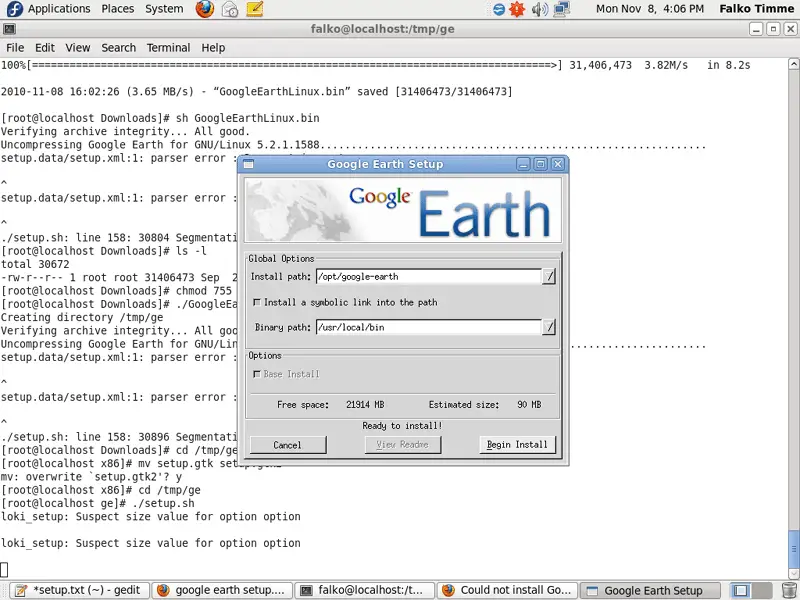Click the '2010-11-08 16:02:26' saved line

pos(257,92)
